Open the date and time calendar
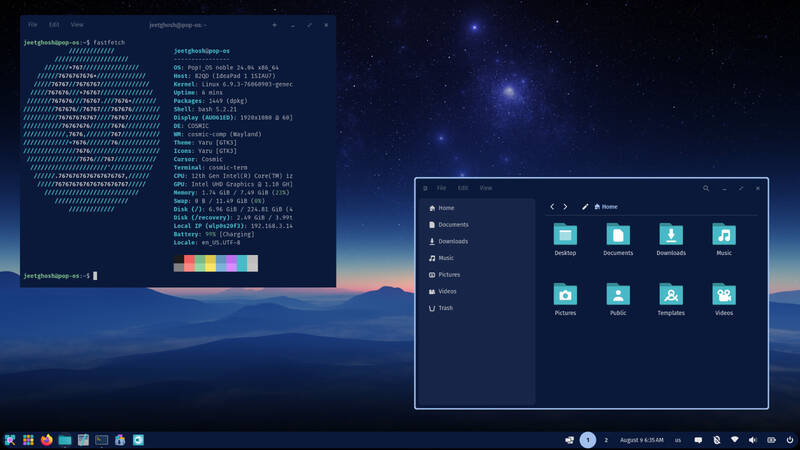This screenshot has width=800, height=450. [640, 440]
